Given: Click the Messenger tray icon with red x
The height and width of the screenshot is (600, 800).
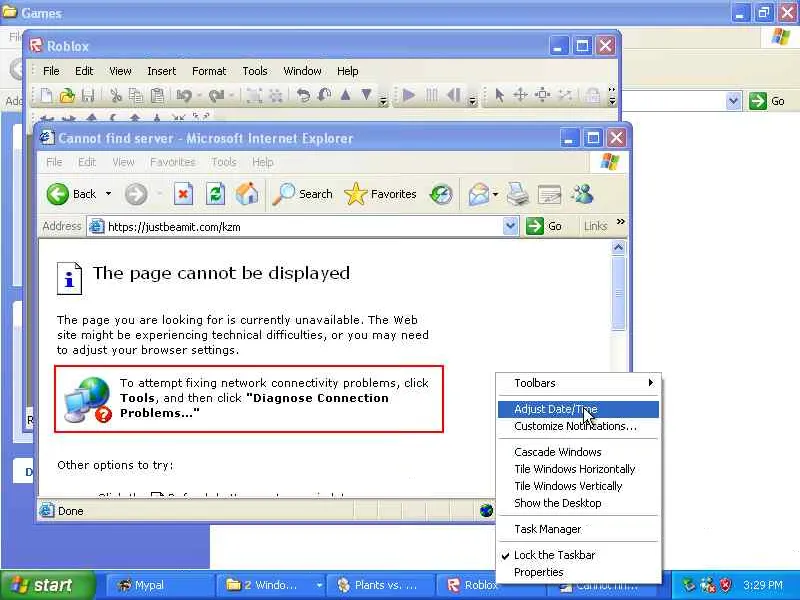Looking at the screenshot, I should click(x=708, y=585).
